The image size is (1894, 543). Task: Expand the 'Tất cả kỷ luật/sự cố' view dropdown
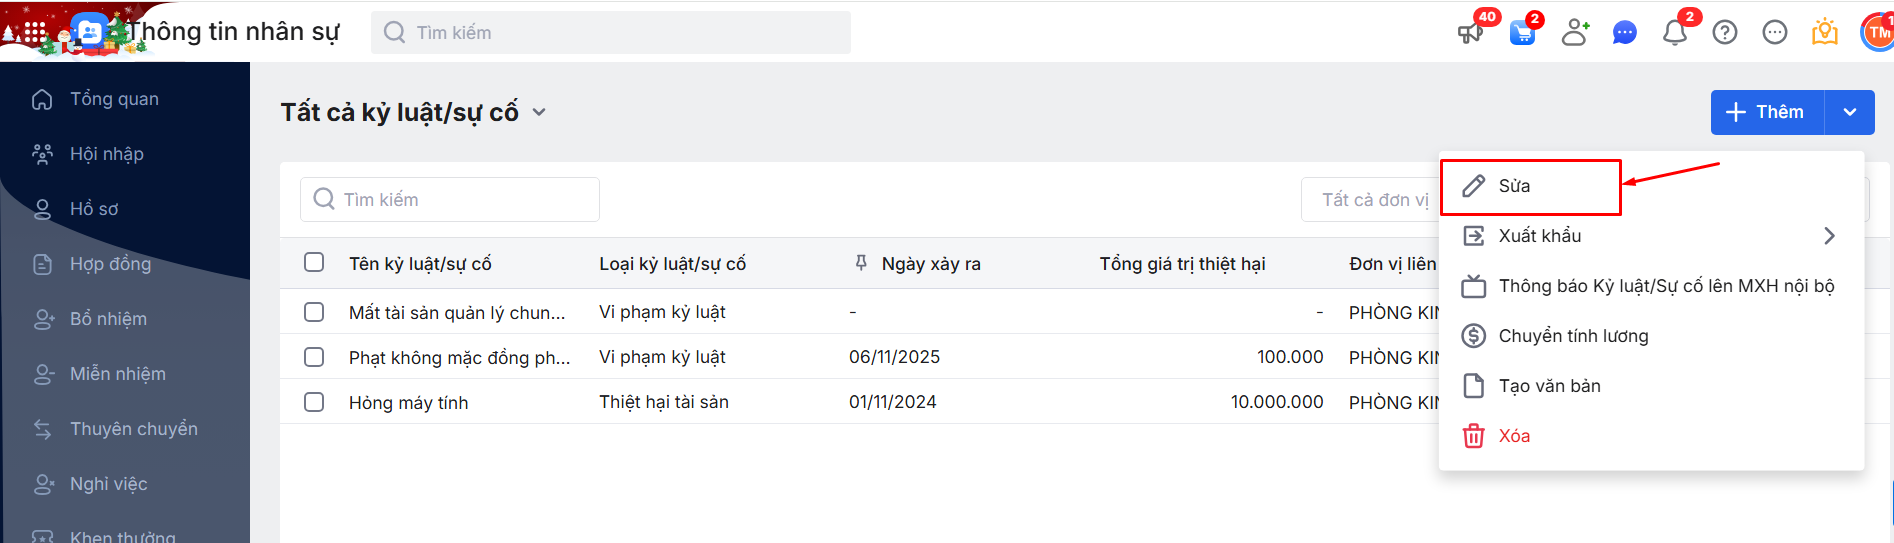[x=539, y=112]
